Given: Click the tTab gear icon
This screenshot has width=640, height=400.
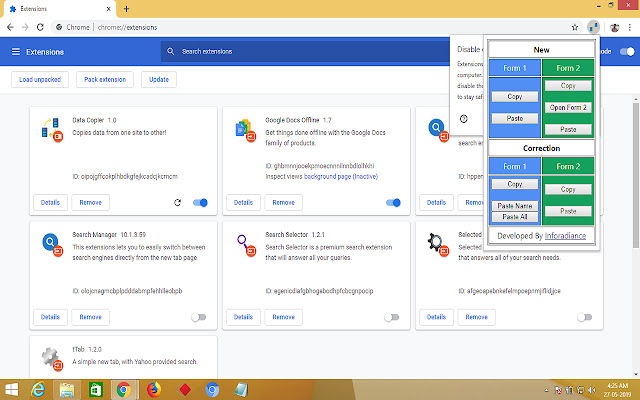Looking at the screenshot, I should 52,359.
